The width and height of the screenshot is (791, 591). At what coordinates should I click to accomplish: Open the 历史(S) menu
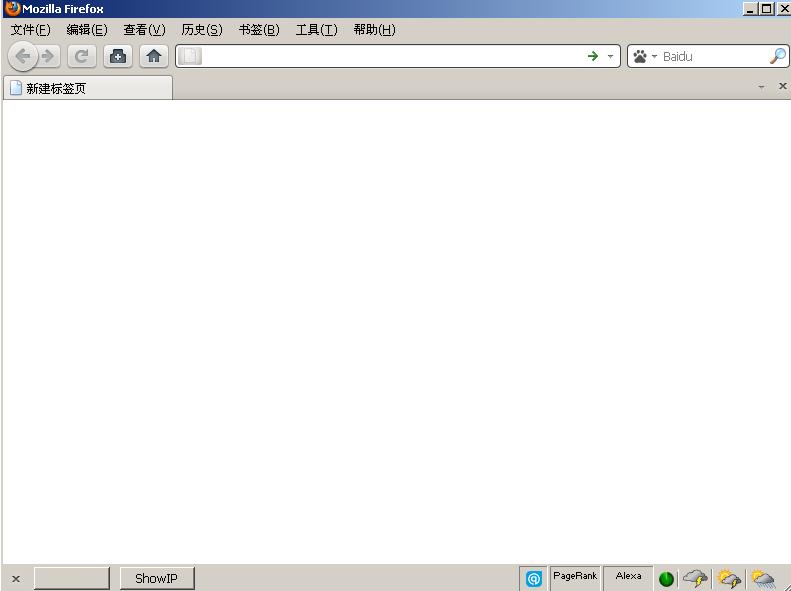pyautogui.click(x=202, y=30)
